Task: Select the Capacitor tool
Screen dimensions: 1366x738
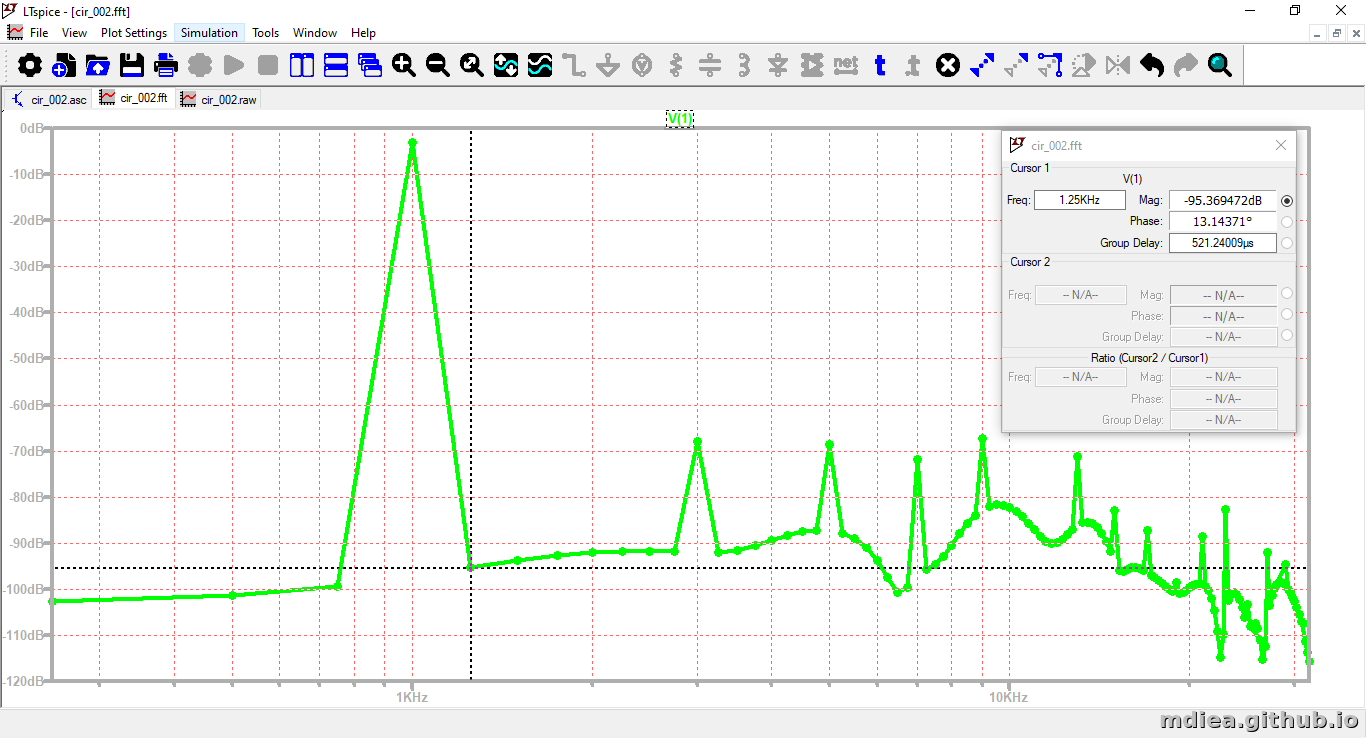Action: (710, 66)
